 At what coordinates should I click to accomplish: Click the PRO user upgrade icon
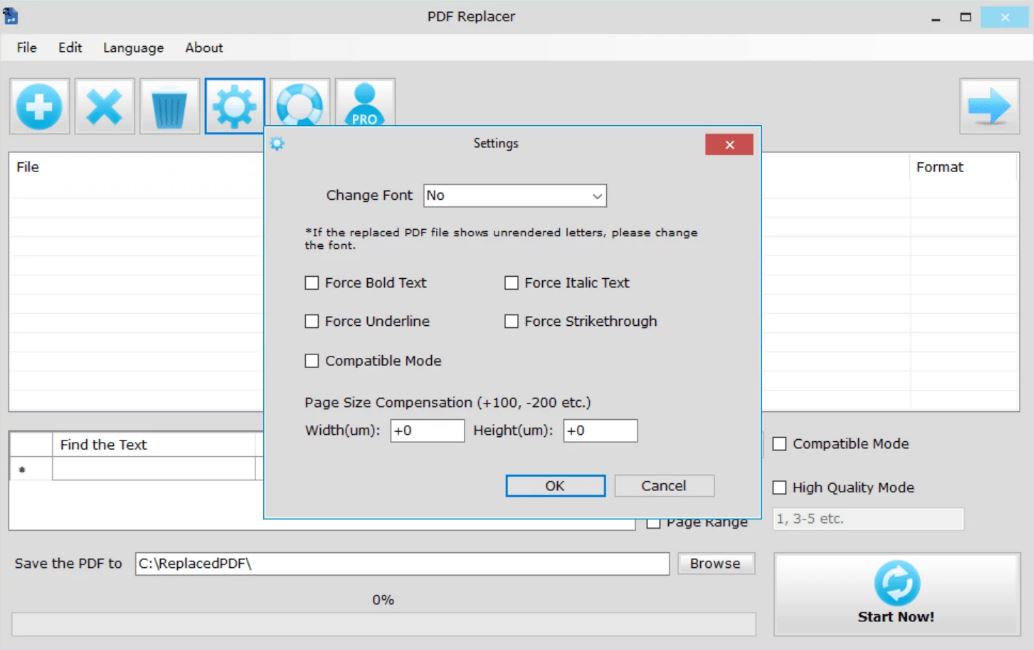point(365,103)
